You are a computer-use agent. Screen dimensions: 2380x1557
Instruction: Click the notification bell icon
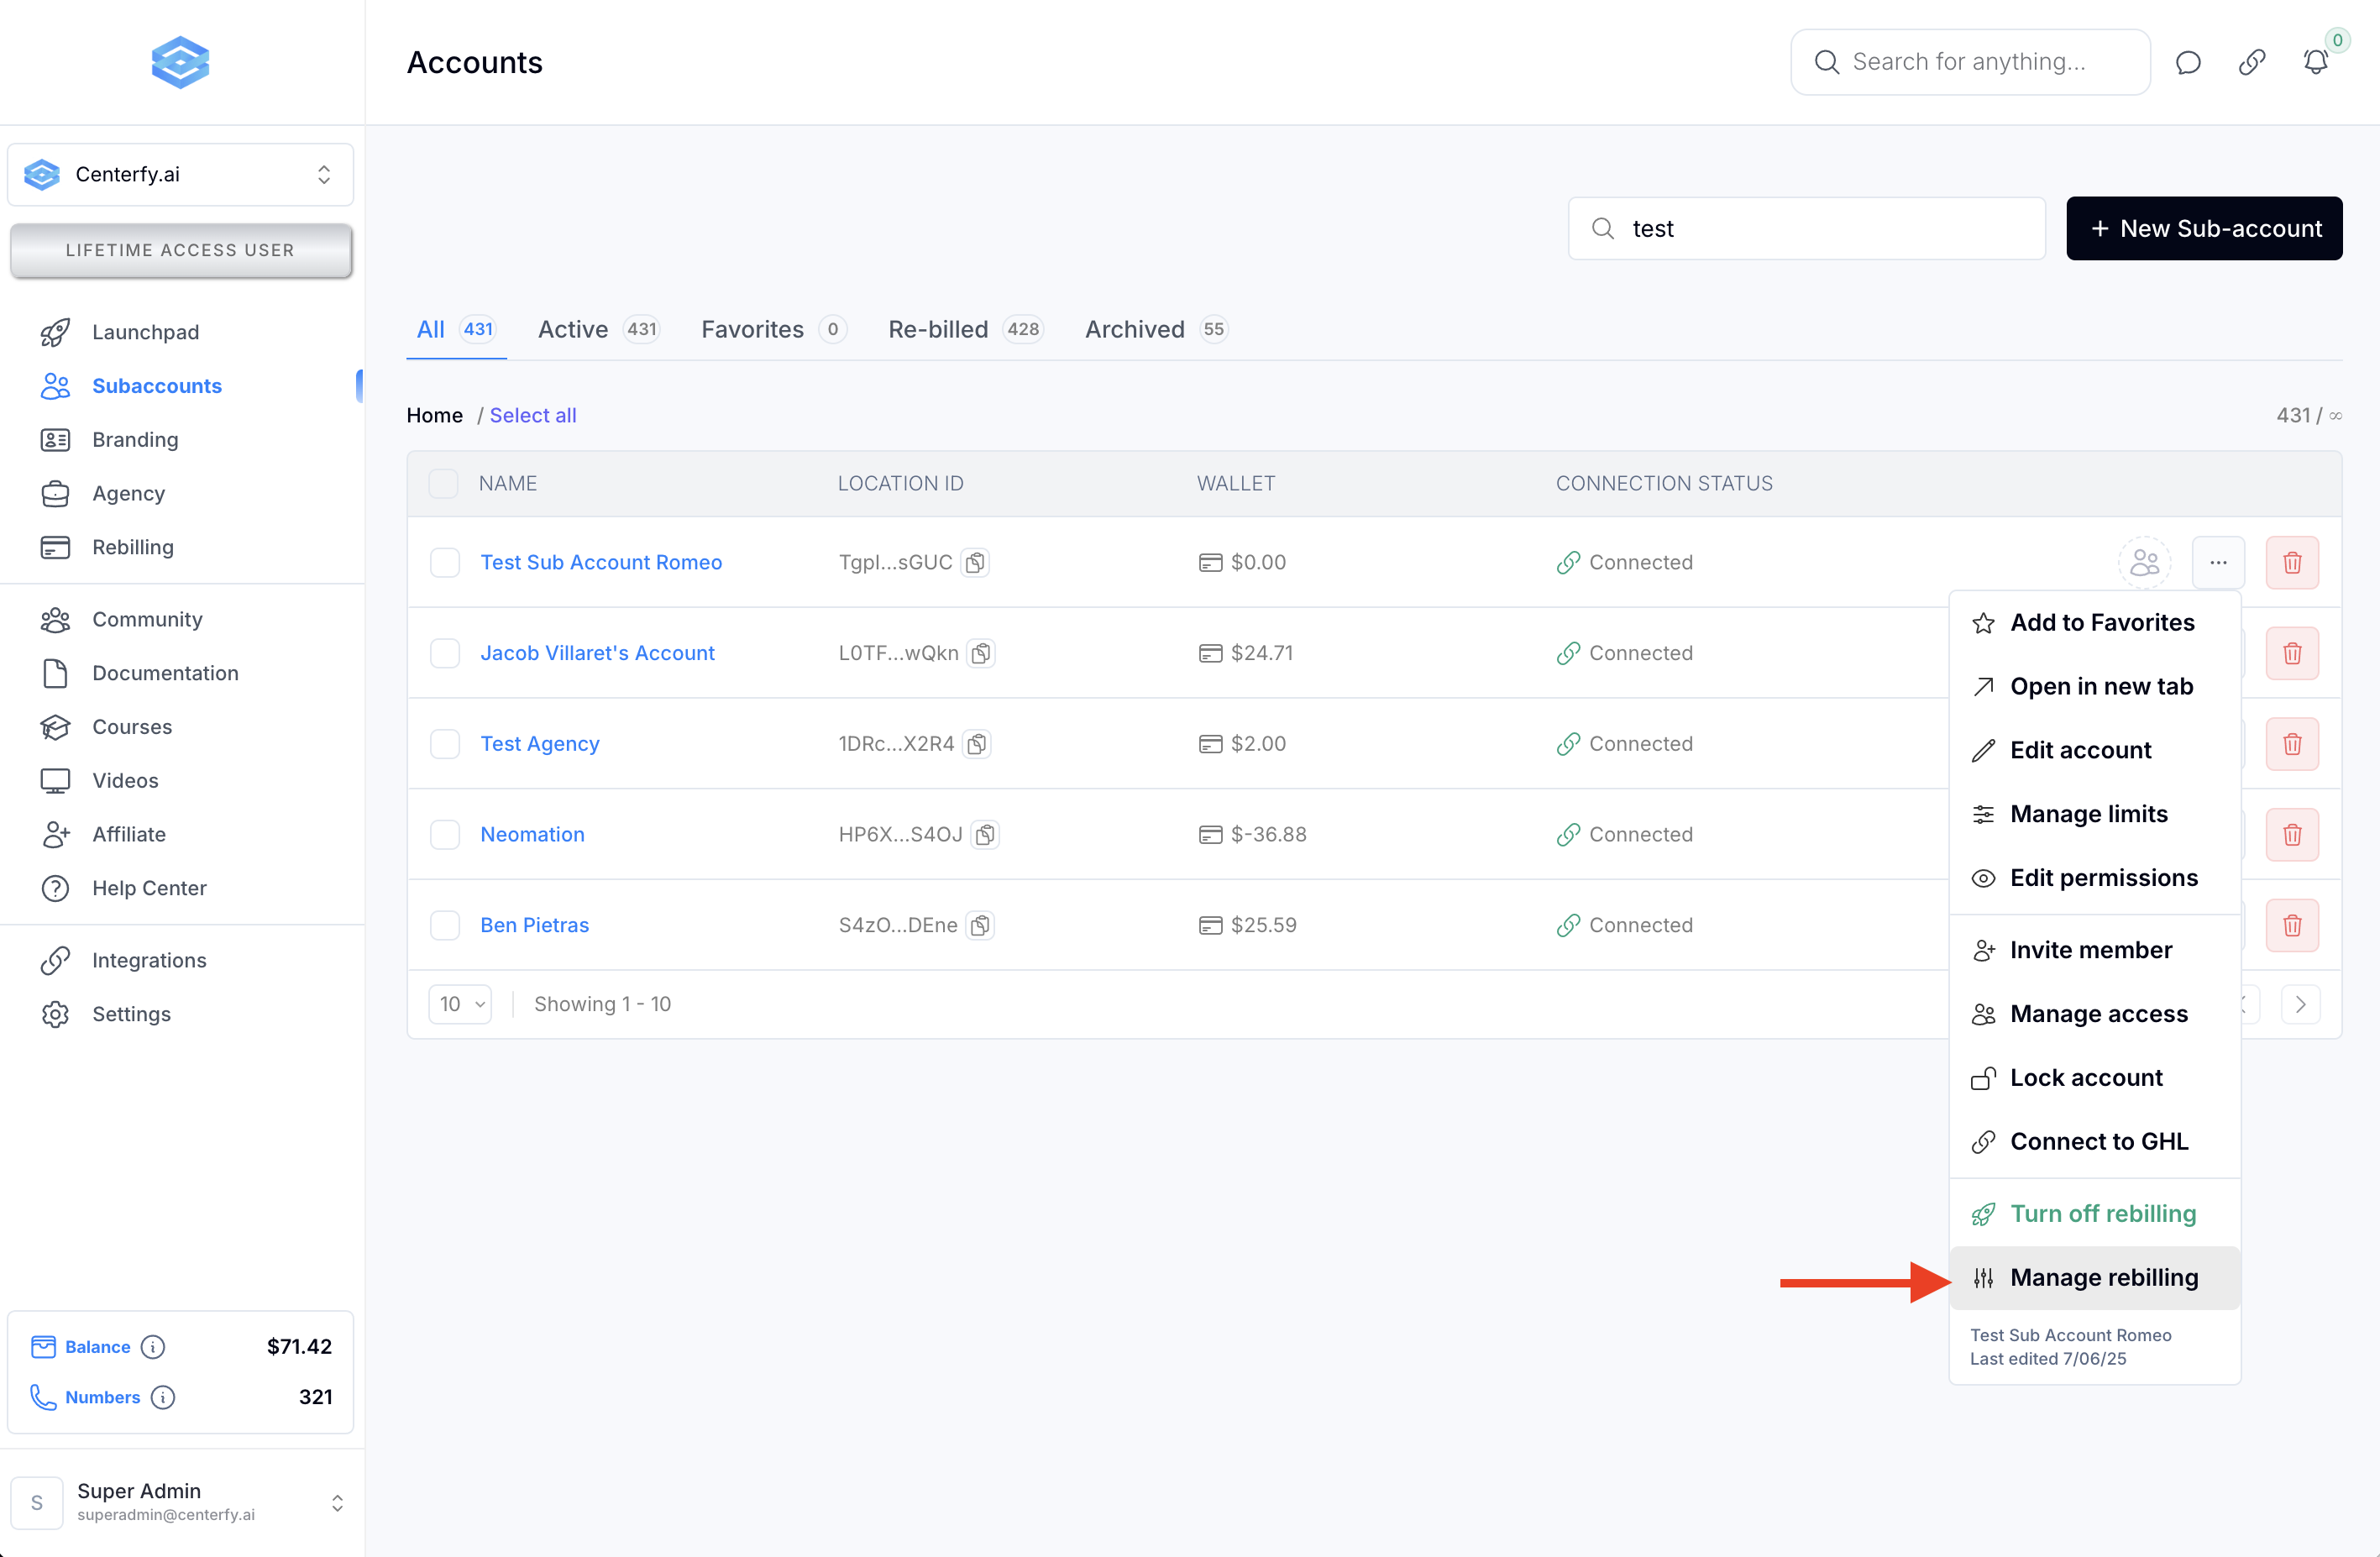2315,62
